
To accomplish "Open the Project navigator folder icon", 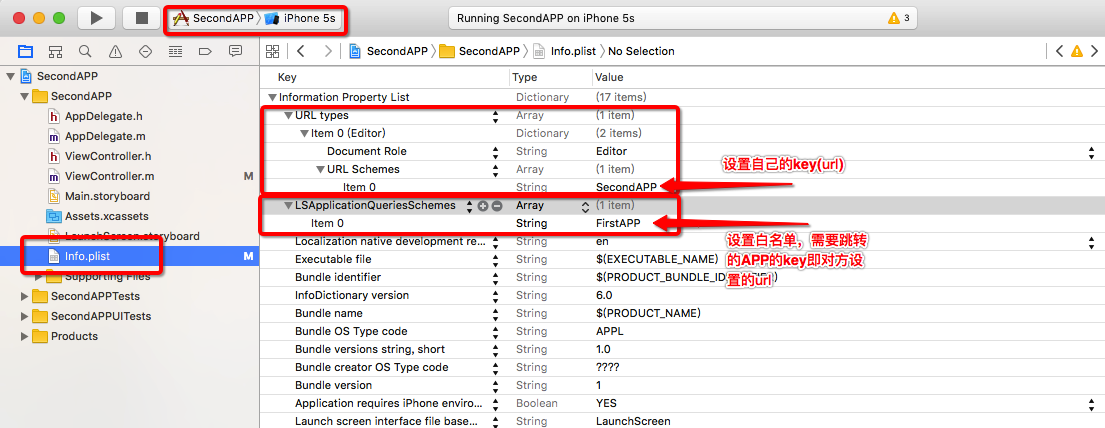I will (25, 51).
